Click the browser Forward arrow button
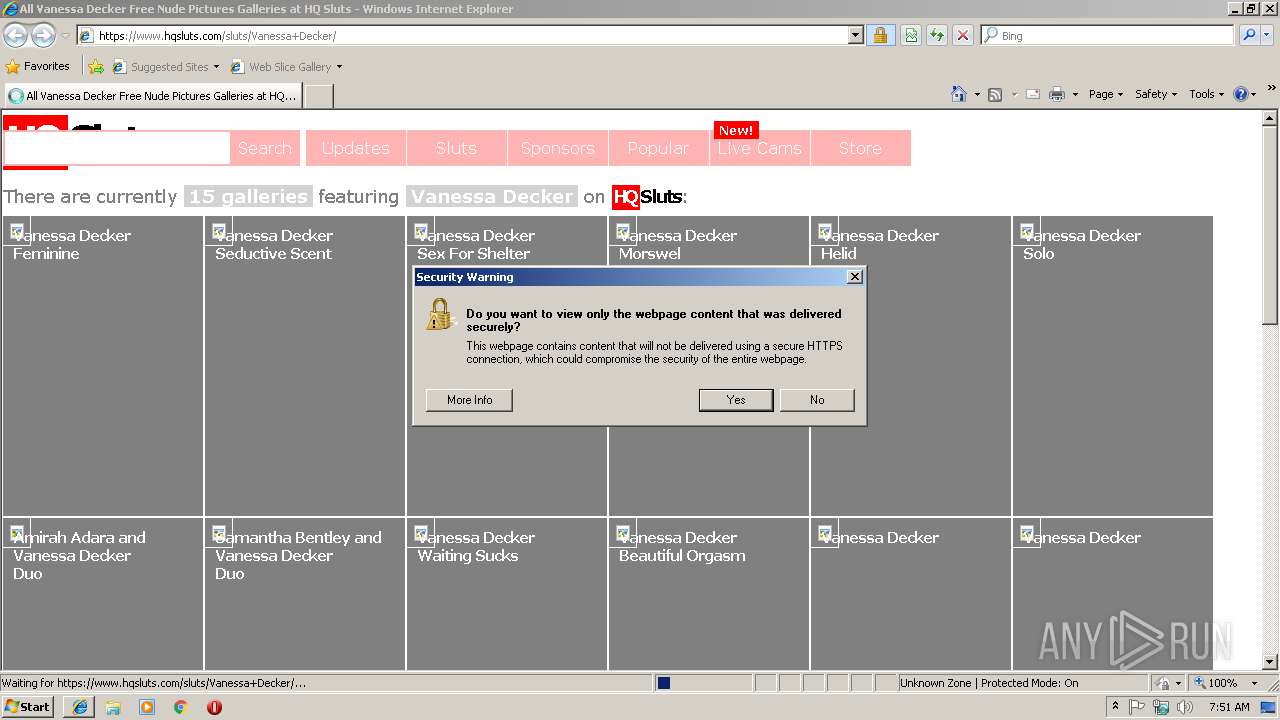 pos(43,36)
